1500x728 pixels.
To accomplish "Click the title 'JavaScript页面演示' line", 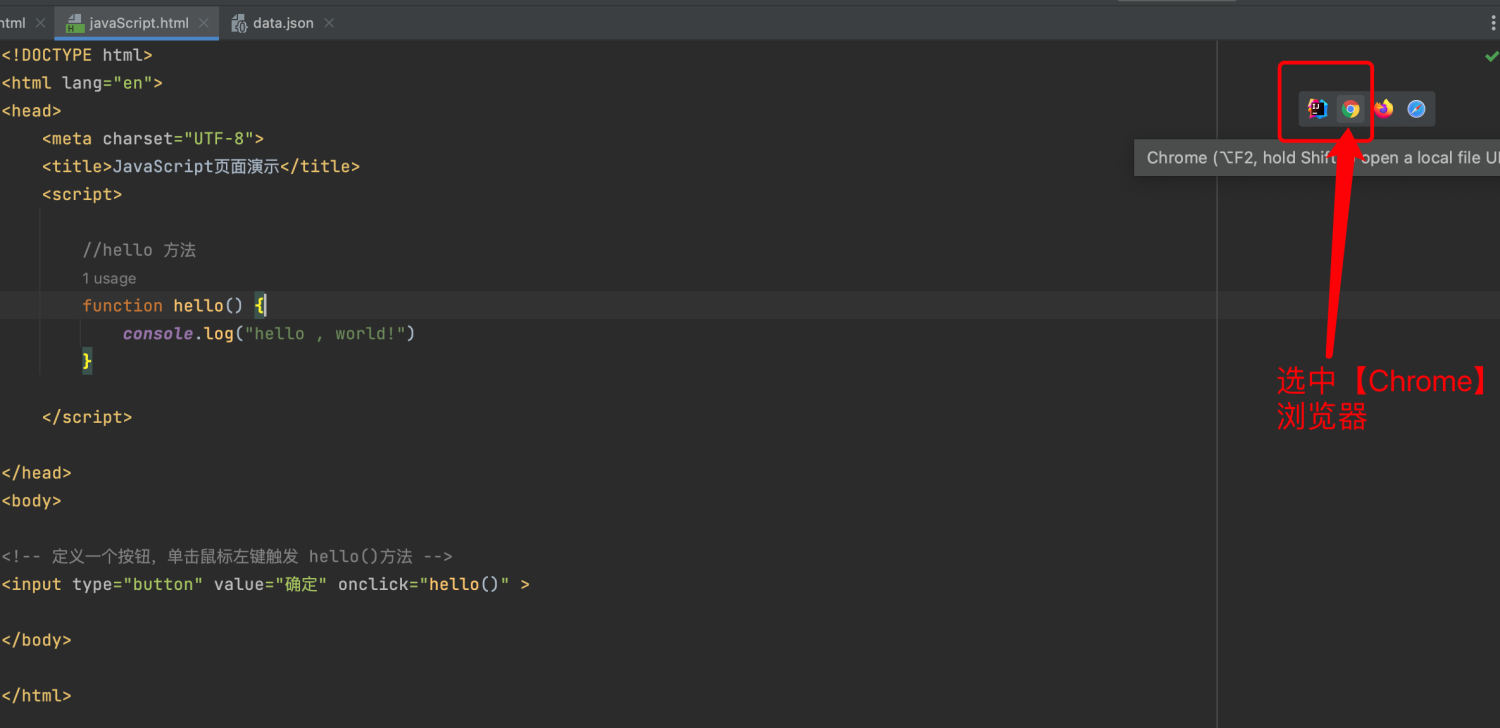I will (x=201, y=166).
